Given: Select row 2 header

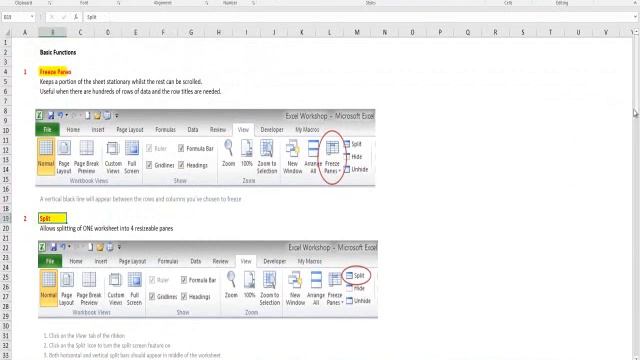Looking at the screenshot, I should coord(6,52).
